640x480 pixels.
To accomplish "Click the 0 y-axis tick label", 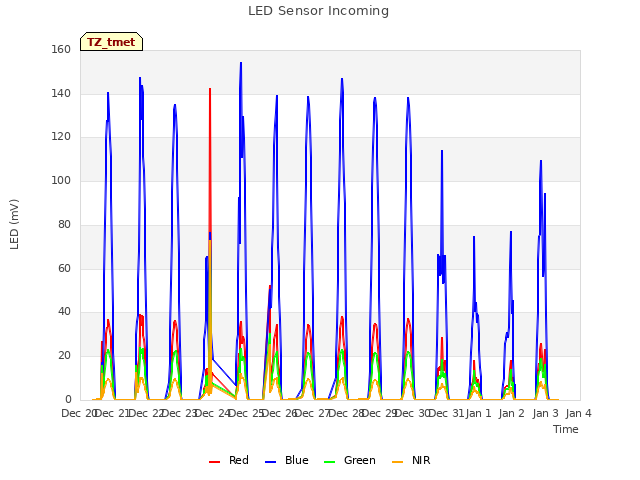I will tap(68, 399).
